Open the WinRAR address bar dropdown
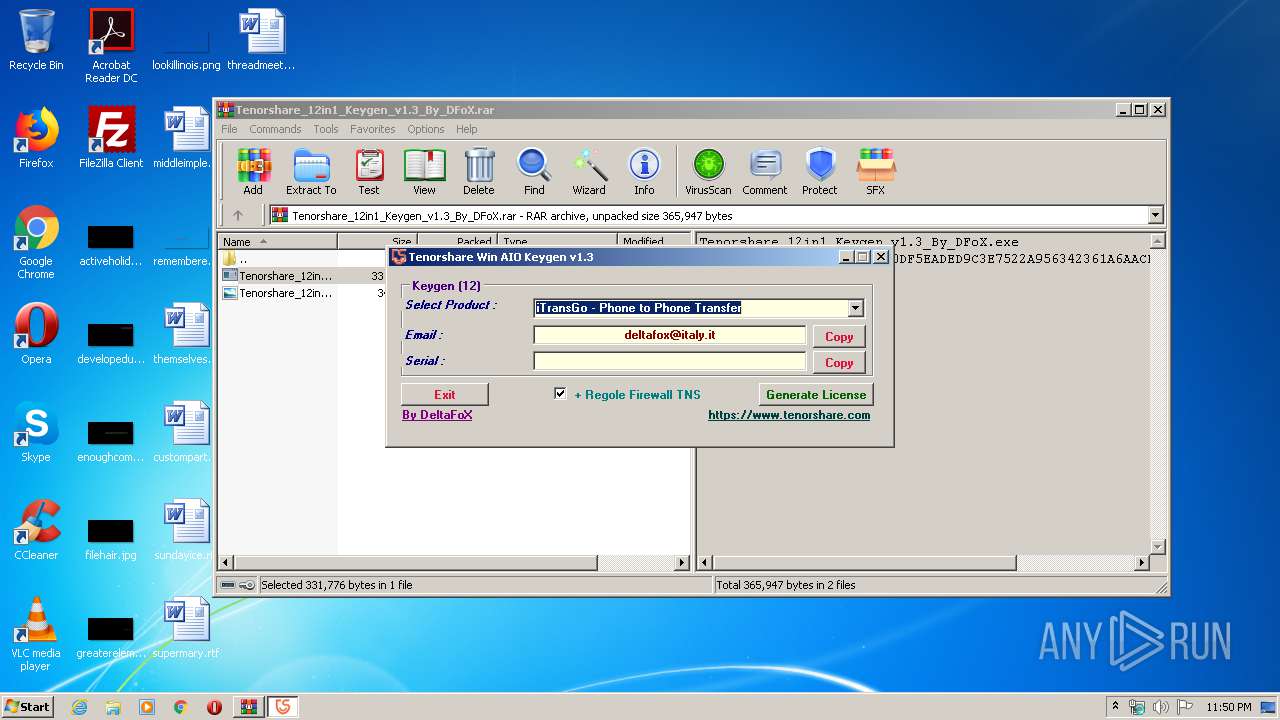Image resolution: width=1280 pixels, height=720 pixels. tap(1156, 215)
